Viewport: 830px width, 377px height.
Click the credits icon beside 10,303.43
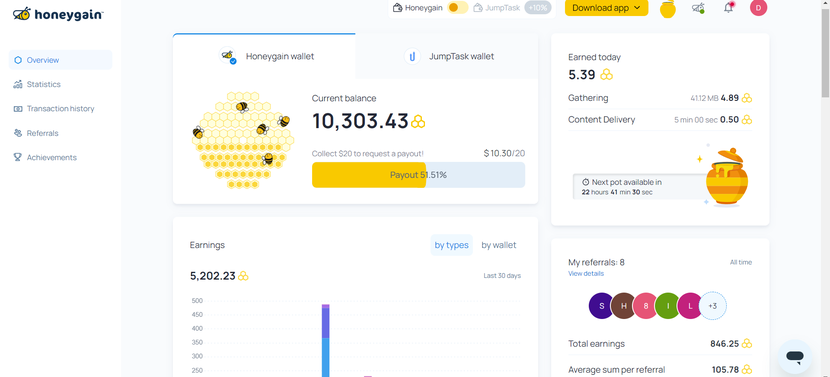(418, 122)
